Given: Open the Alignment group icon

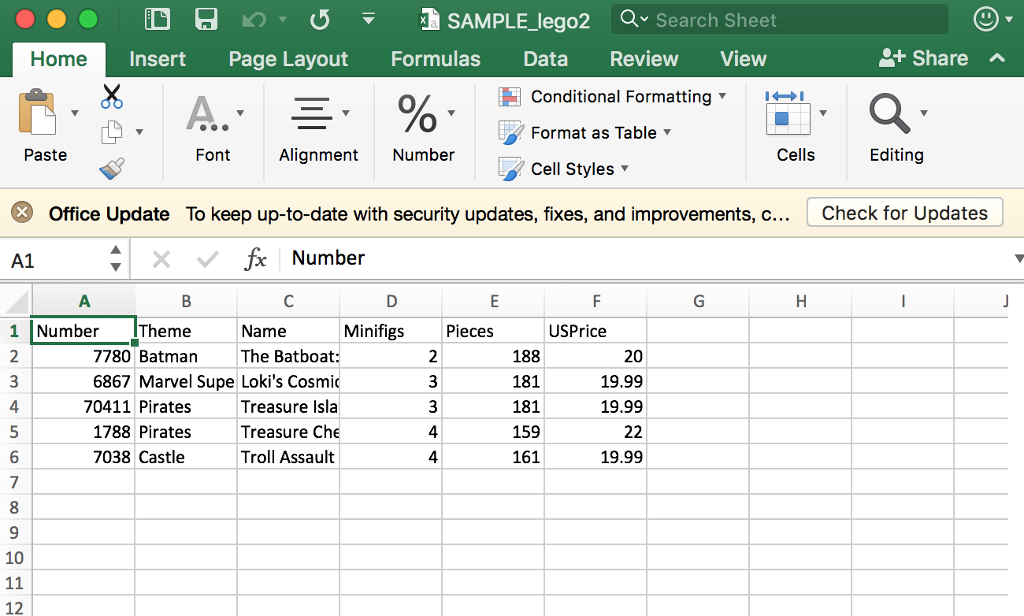Looking at the screenshot, I should click(x=312, y=113).
